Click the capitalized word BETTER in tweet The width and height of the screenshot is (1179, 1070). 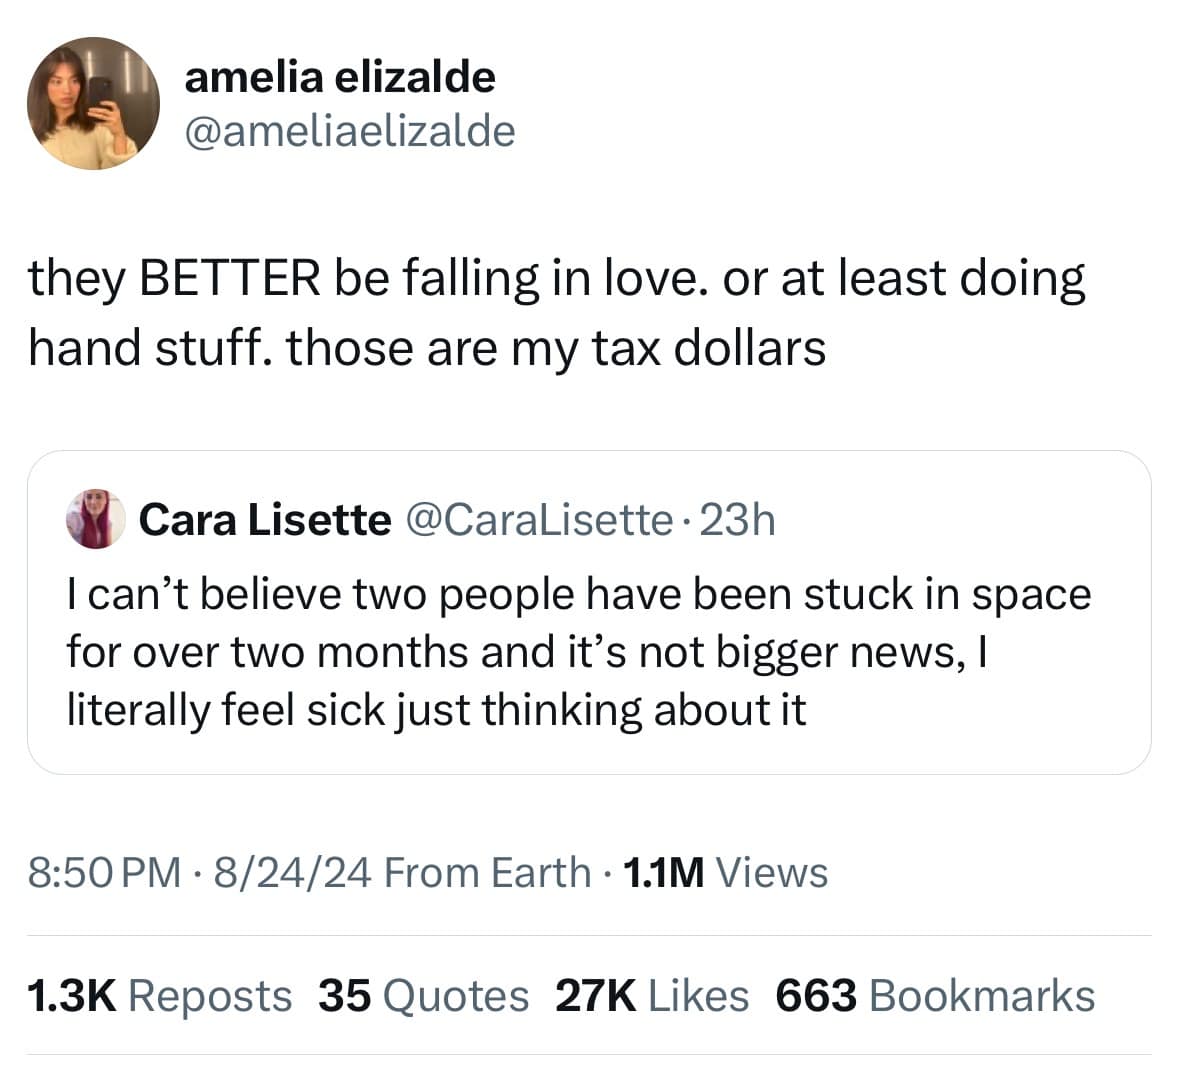231,279
